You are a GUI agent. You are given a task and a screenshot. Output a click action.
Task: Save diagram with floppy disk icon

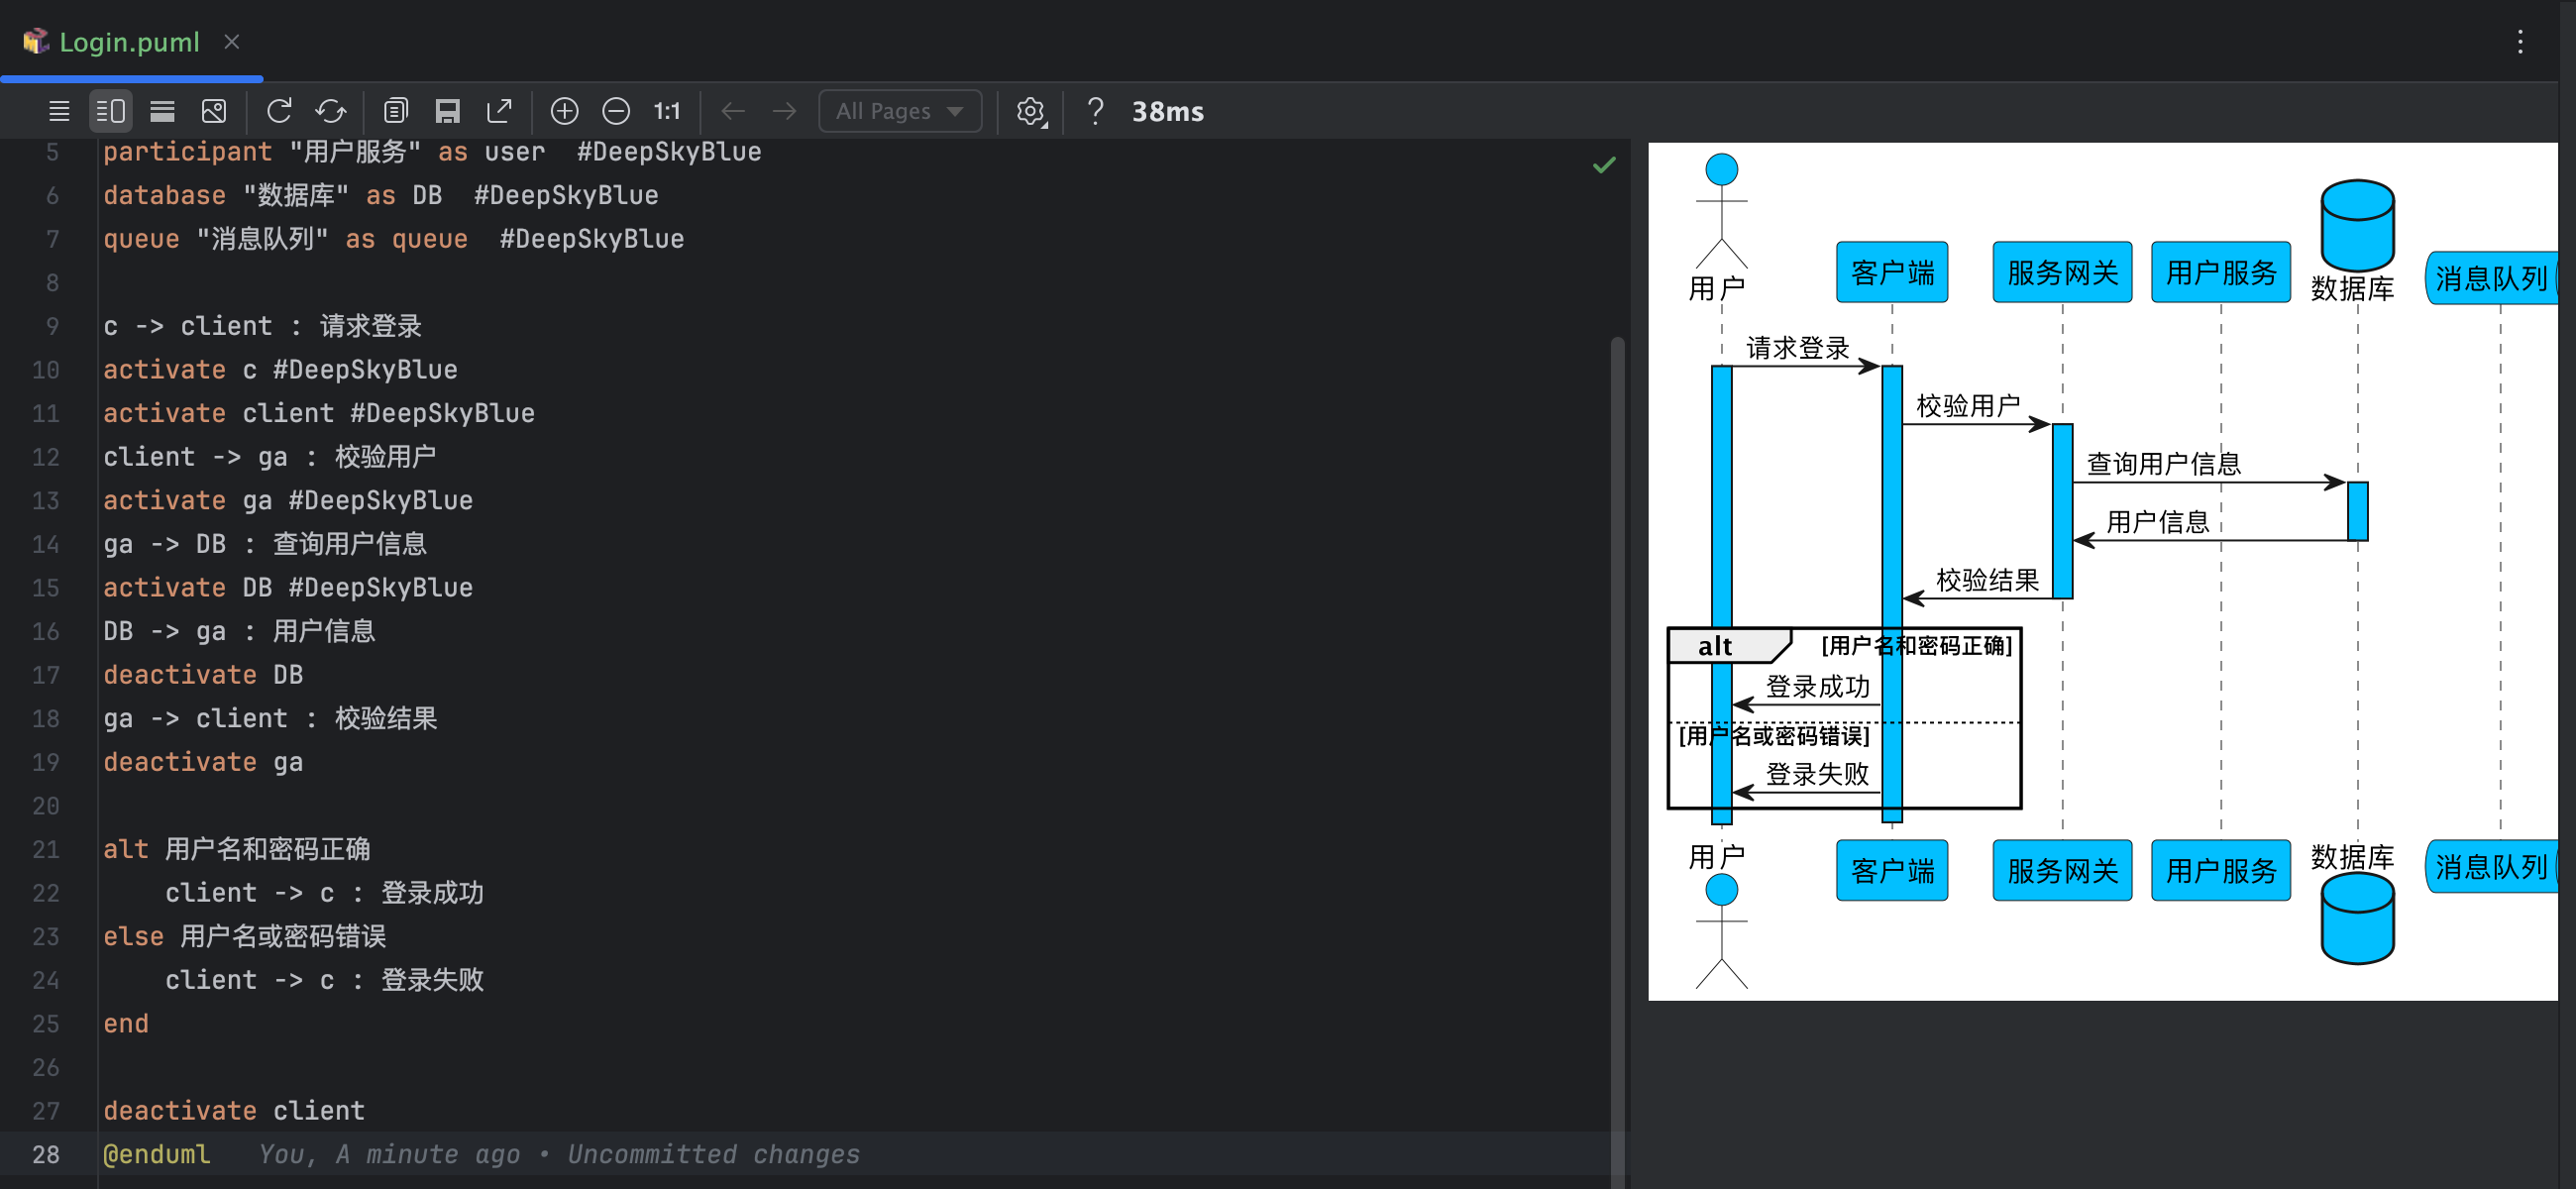coord(448,111)
